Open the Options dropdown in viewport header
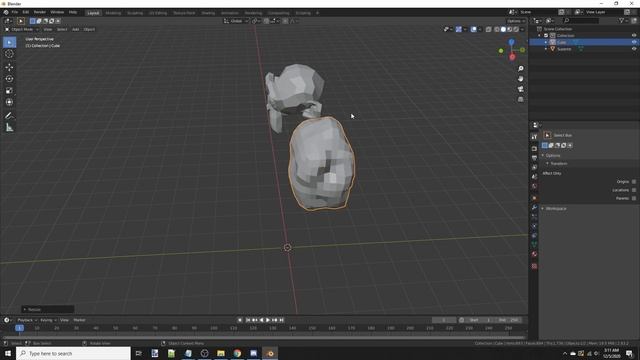Image resolution: width=640 pixels, height=360 pixels. click(x=516, y=21)
